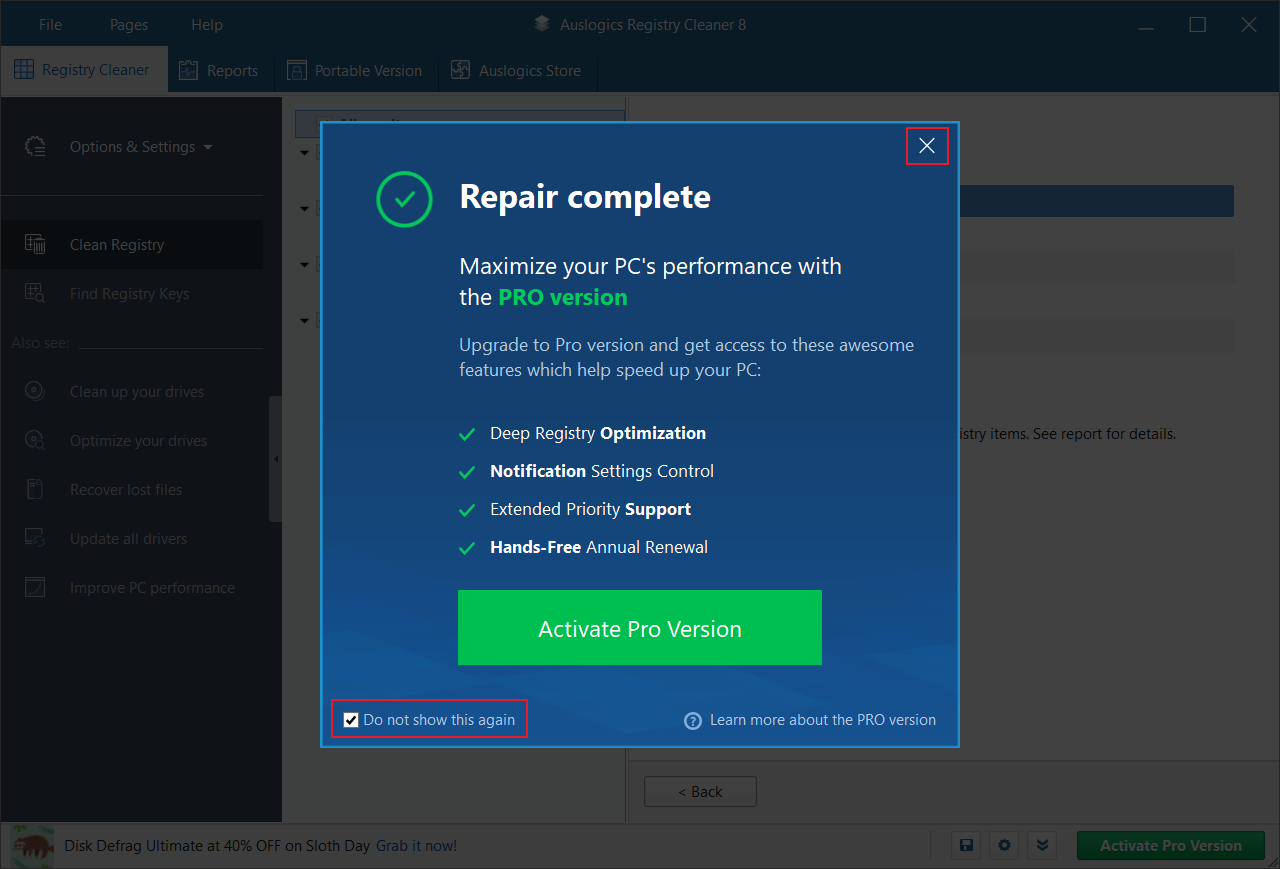Select Clean Registry in sidebar
The width and height of the screenshot is (1280, 869).
132,245
